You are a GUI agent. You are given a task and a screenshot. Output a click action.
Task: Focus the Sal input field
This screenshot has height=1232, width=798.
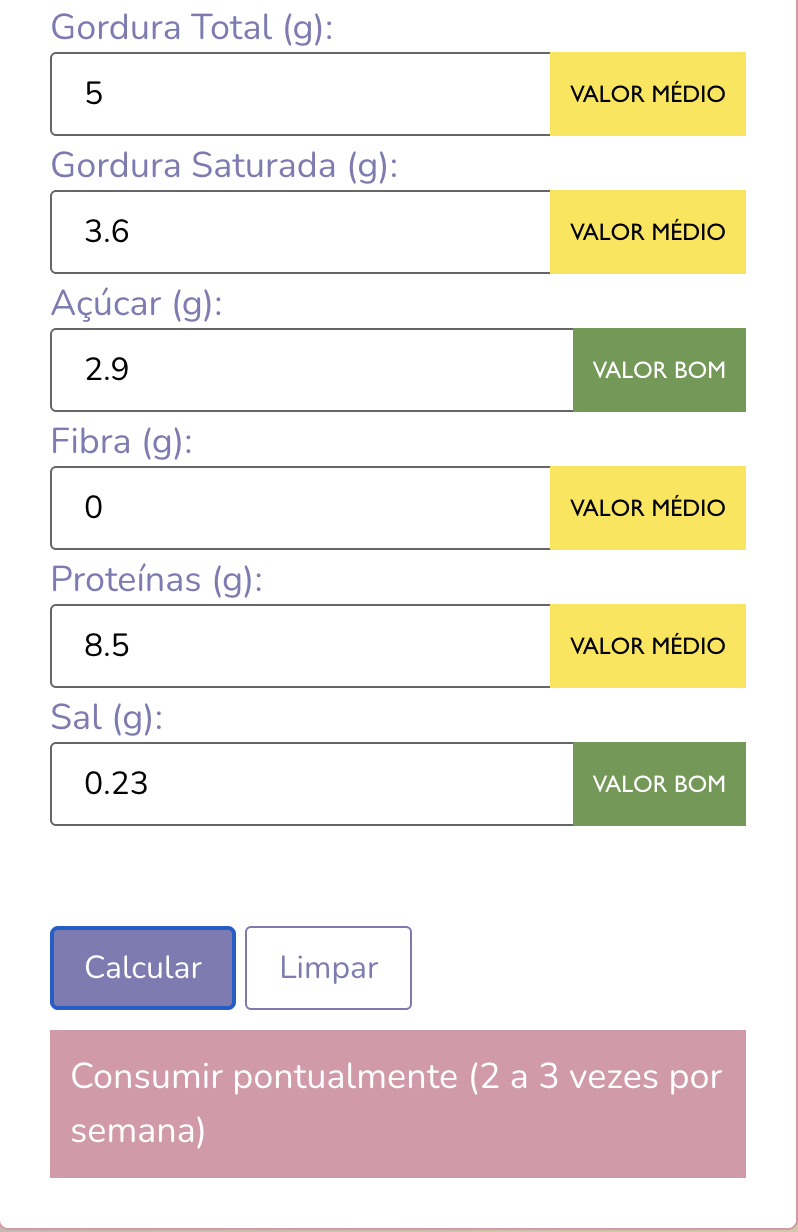click(312, 784)
